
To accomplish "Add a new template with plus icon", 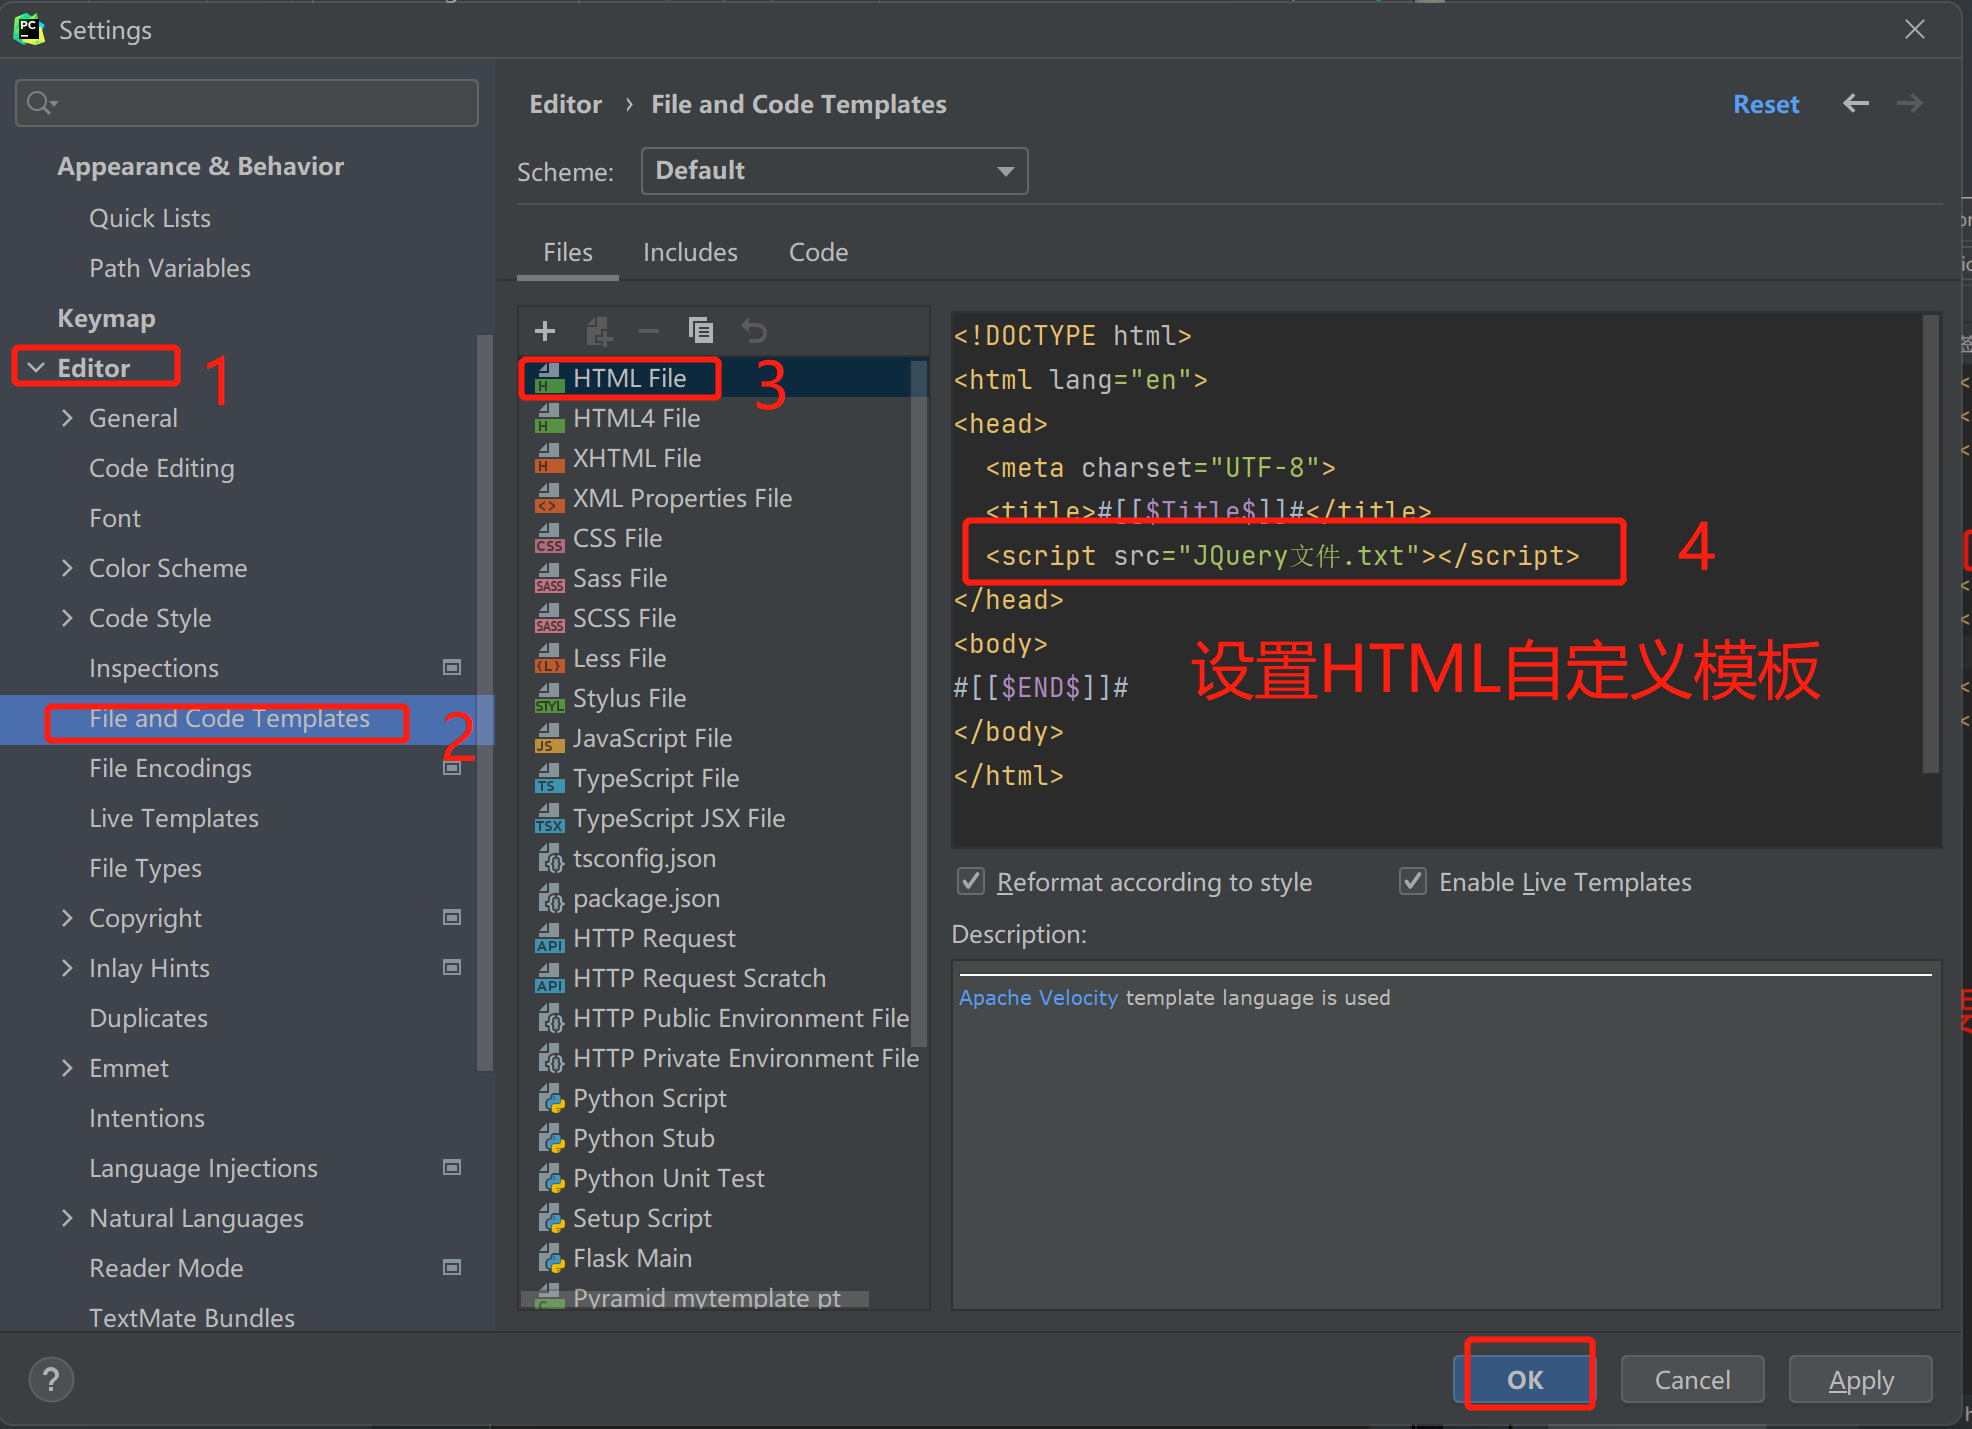I will coord(545,331).
